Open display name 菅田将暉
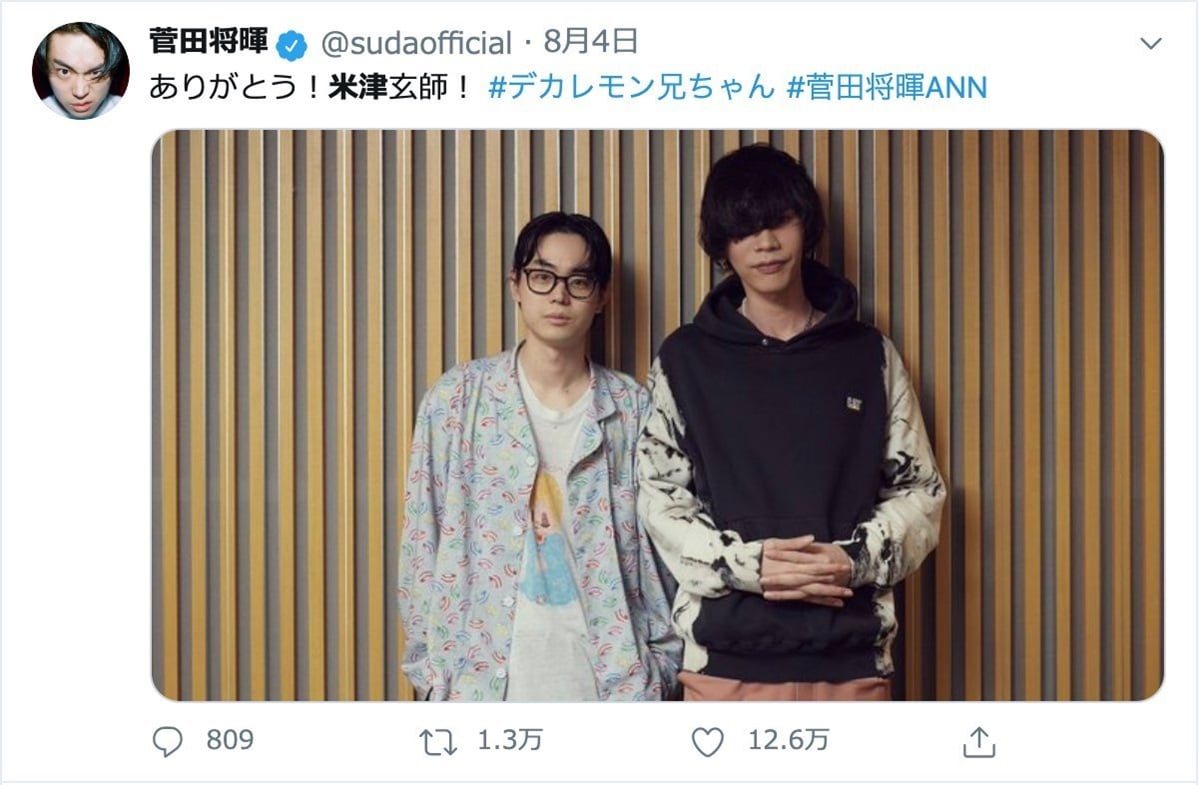The width and height of the screenshot is (1200, 785). tap(209, 42)
